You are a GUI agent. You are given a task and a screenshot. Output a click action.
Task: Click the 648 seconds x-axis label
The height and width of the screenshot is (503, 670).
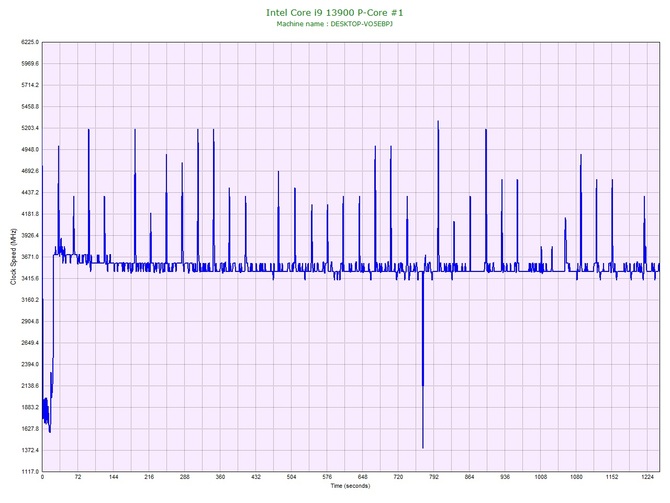click(363, 477)
